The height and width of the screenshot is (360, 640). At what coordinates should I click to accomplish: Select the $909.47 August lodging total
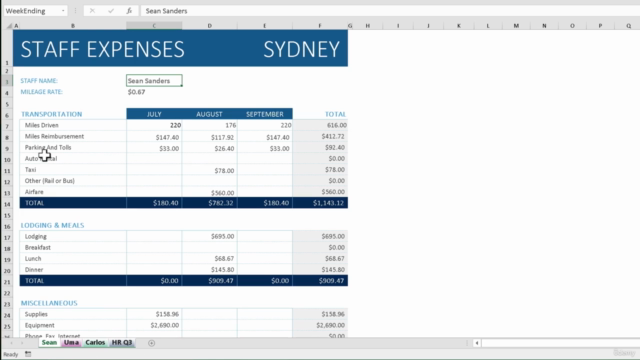(209, 280)
